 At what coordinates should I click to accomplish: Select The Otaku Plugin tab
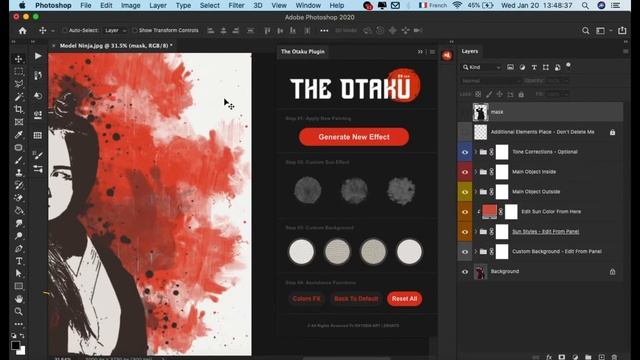coord(303,52)
